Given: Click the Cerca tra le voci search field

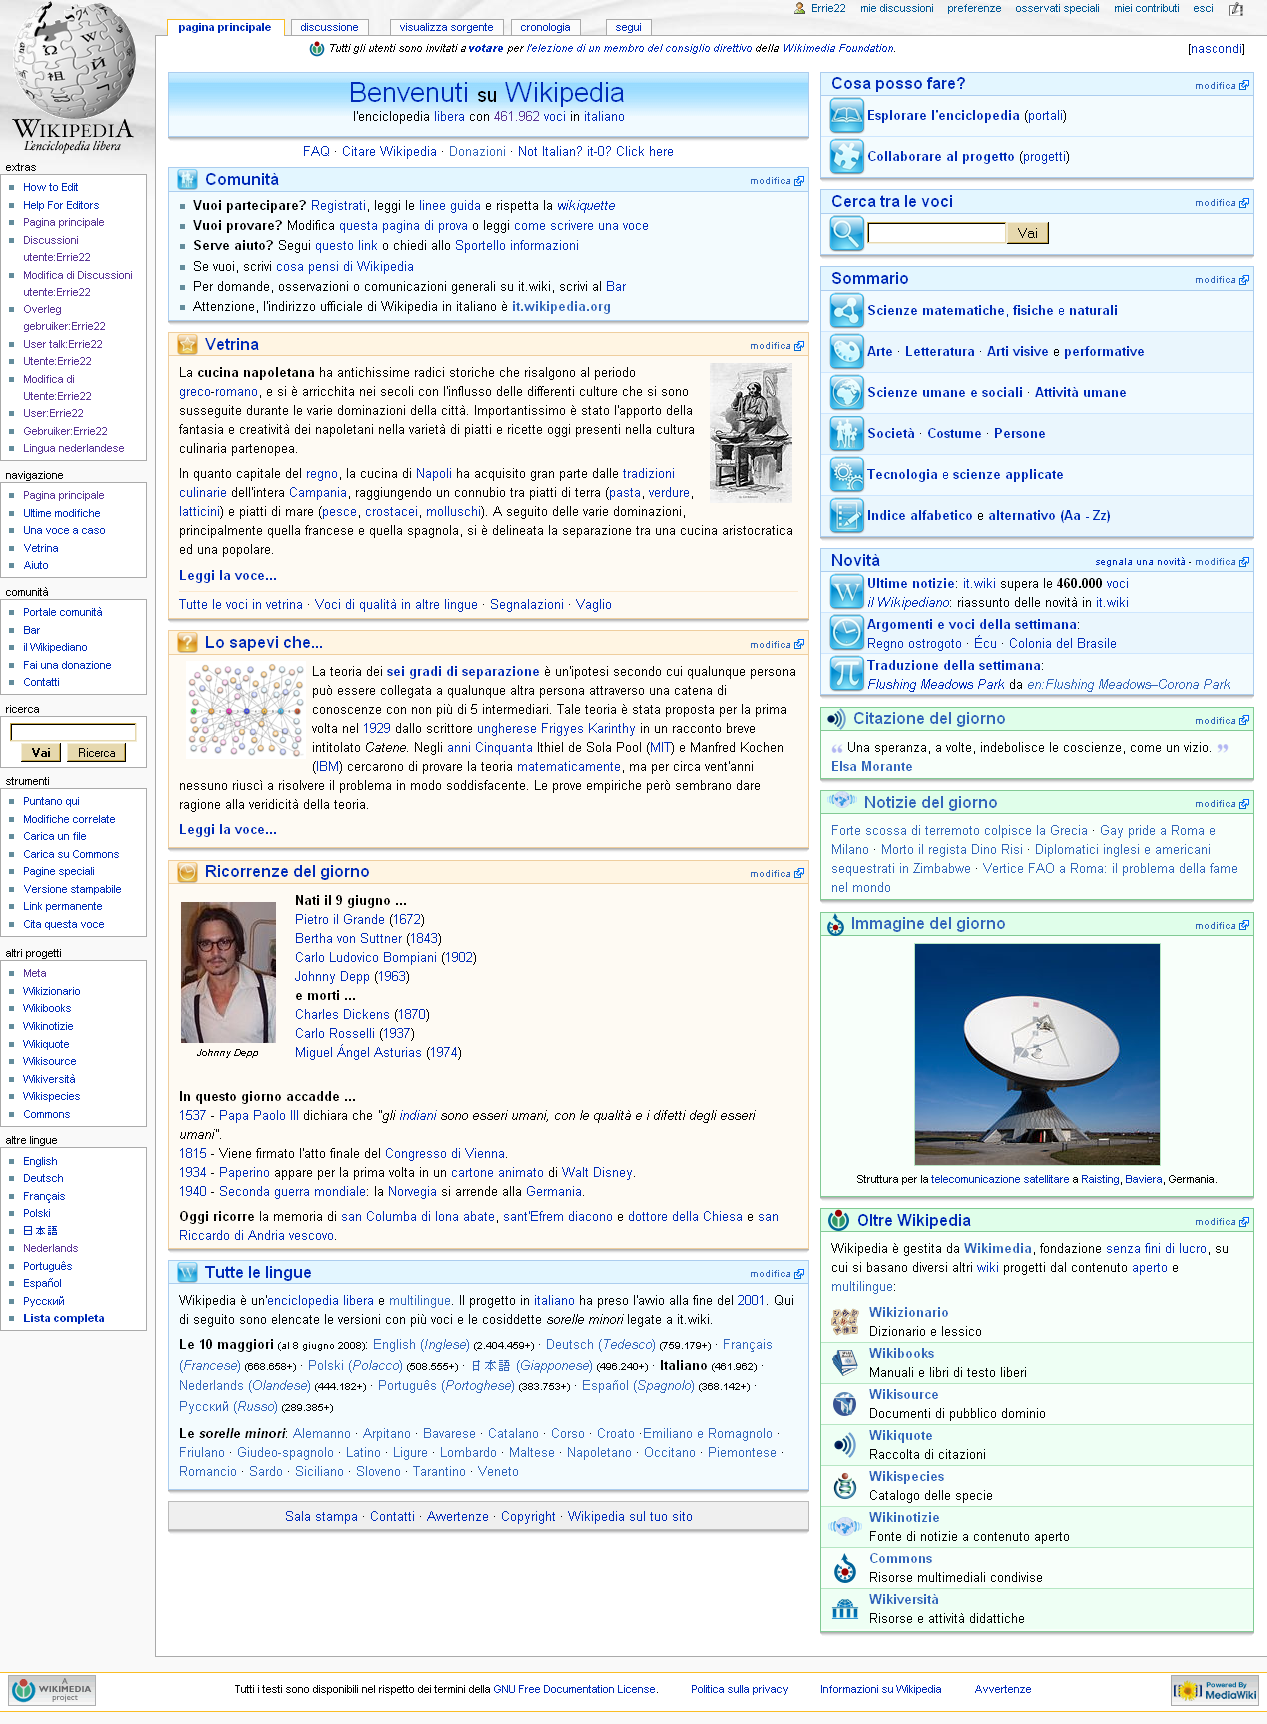Looking at the screenshot, I should [x=936, y=233].
